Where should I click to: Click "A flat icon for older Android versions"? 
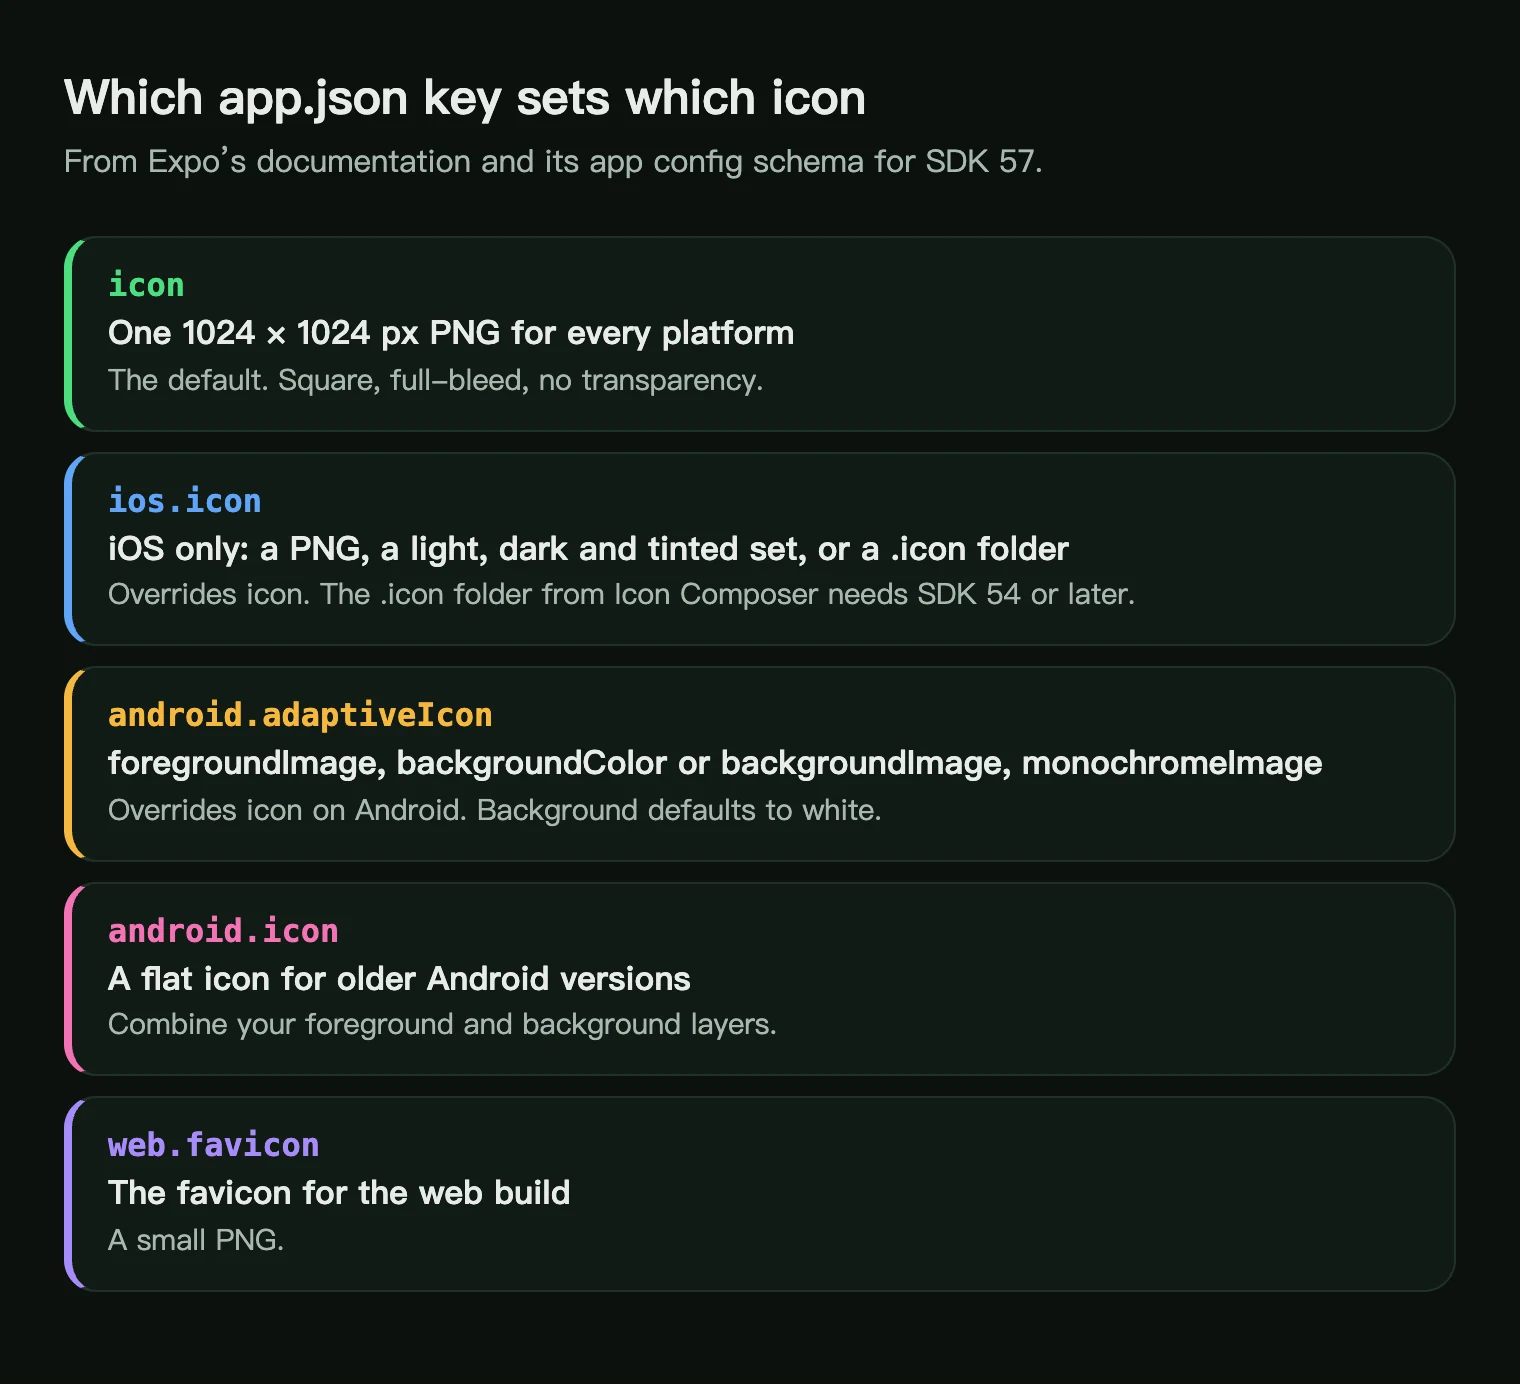click(399, 978)
